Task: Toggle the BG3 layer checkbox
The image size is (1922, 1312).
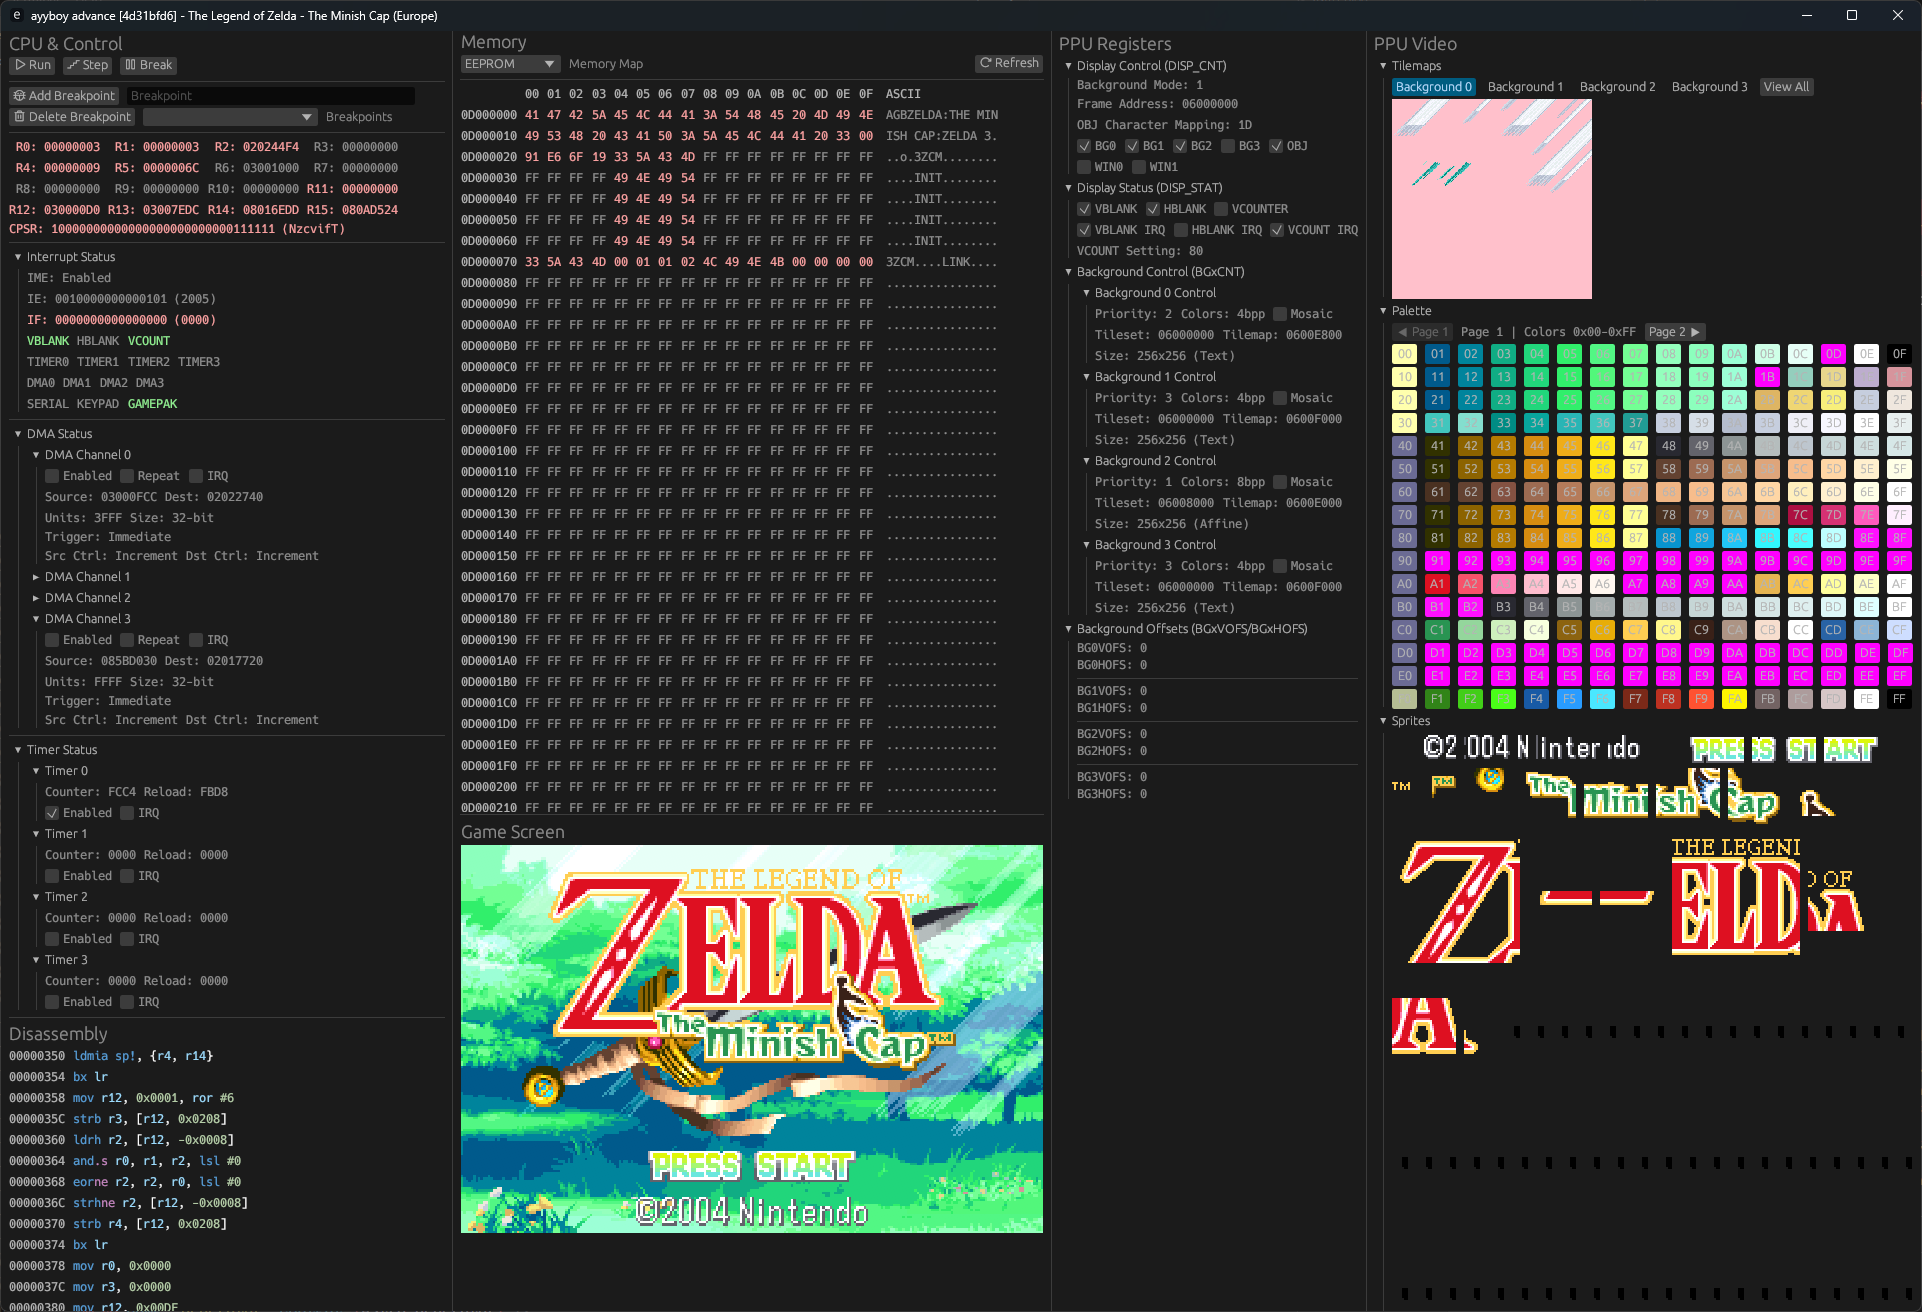Action: tap(1227, 146)
